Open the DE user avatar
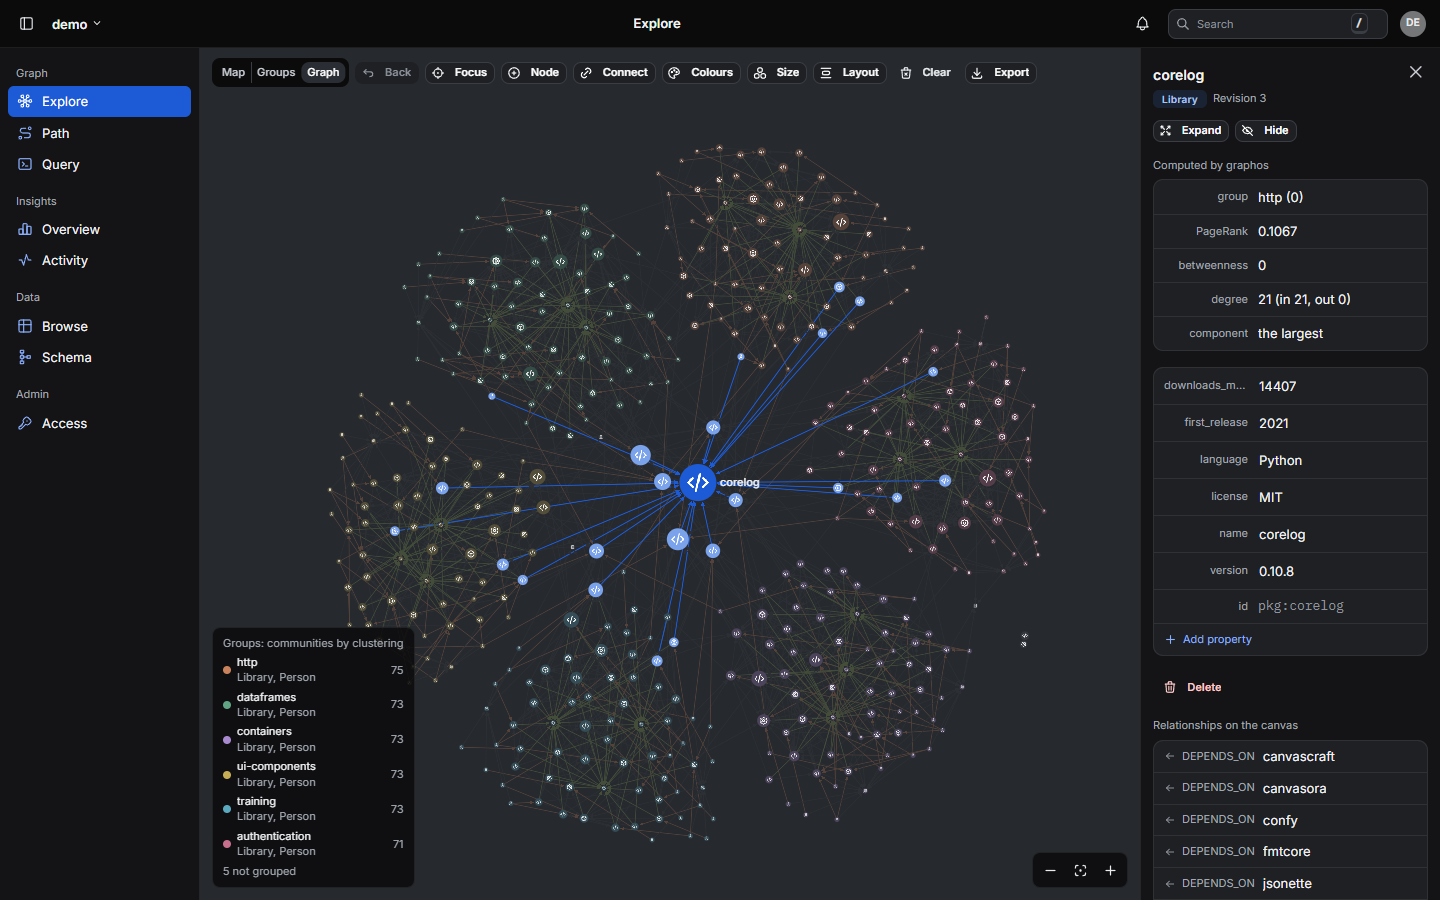This screenshot has height=900, width=1440. click(1413, 24)
